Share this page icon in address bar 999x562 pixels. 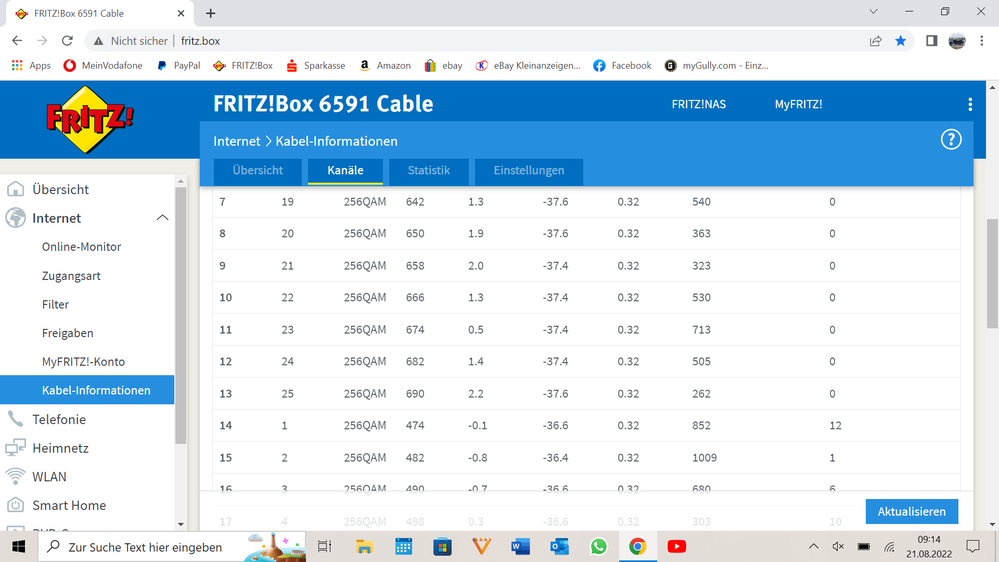[x=875, y=41]
